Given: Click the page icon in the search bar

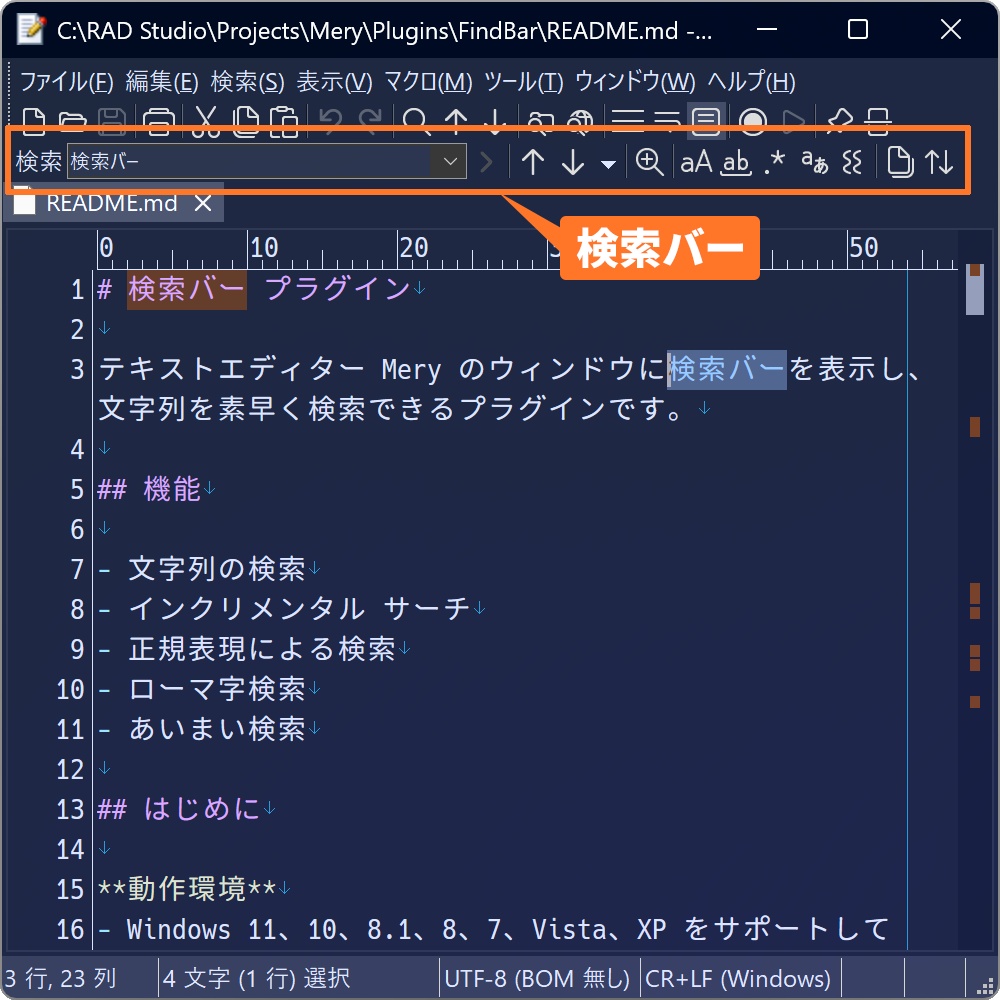Looking at the screenshot, I should tap(899, 162).
